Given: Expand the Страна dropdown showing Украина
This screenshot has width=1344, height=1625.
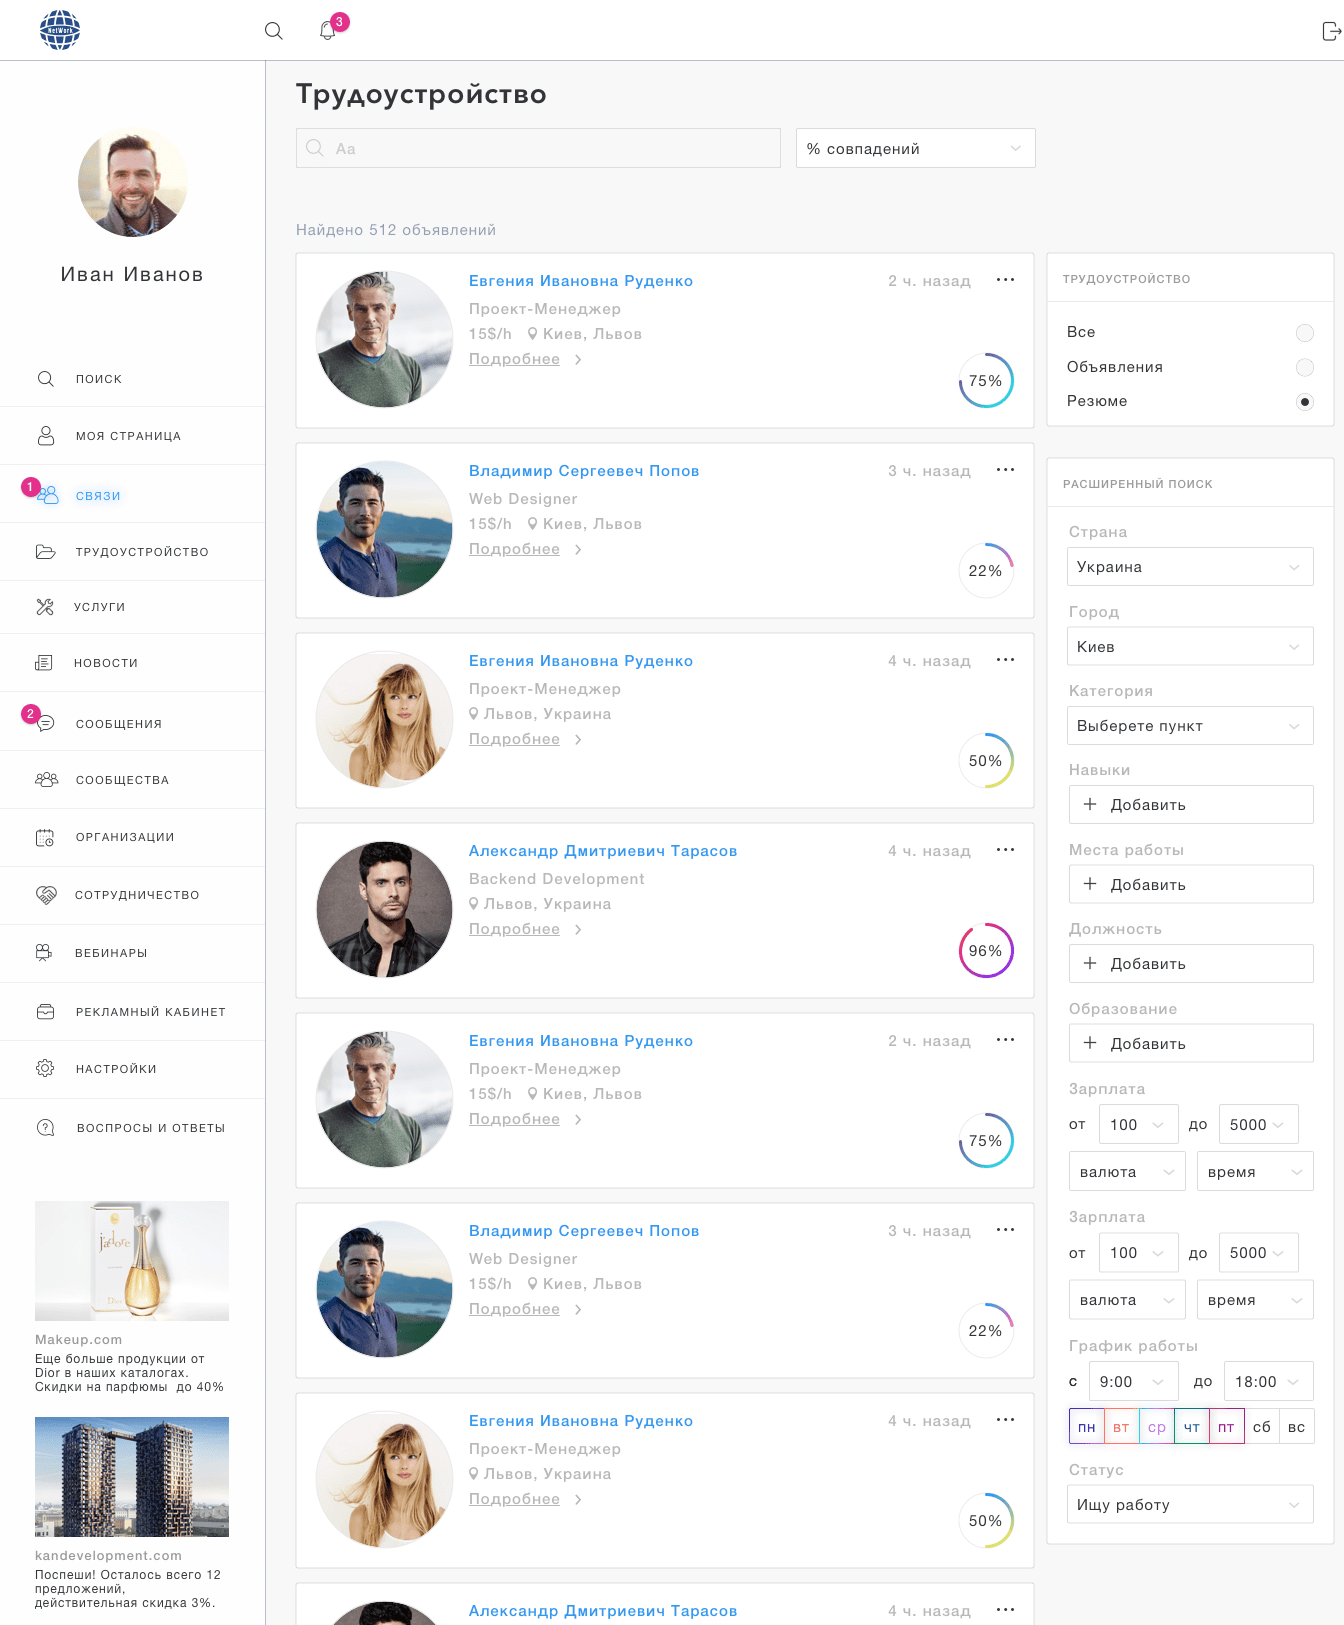Looking at the screenshot, I should click(x=1190, y=567).
